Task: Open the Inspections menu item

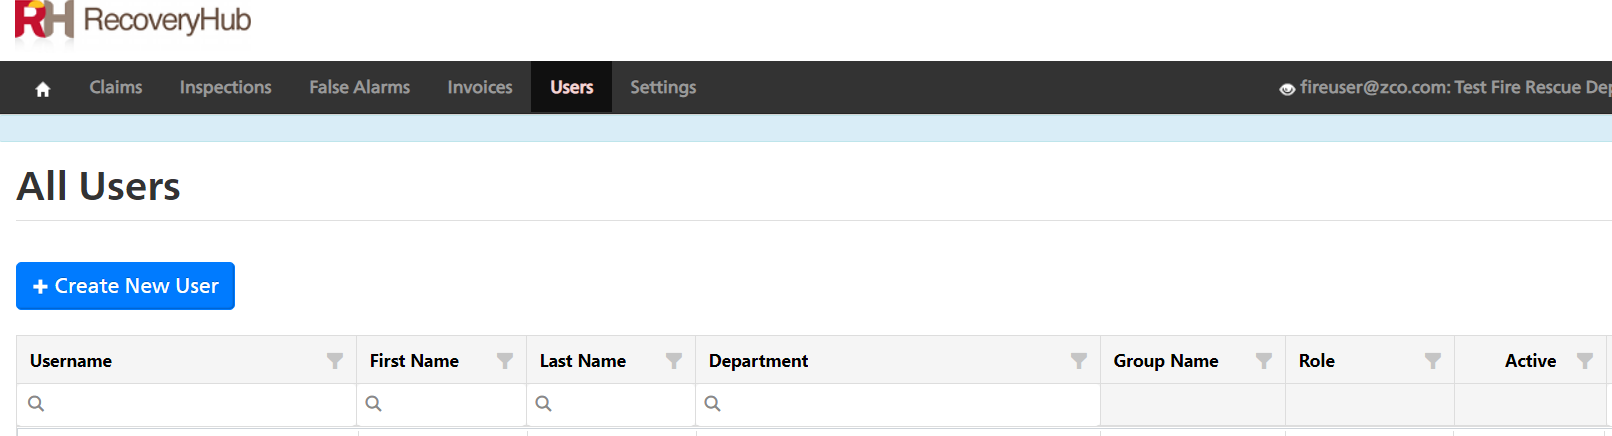Action: click(226, 87)
